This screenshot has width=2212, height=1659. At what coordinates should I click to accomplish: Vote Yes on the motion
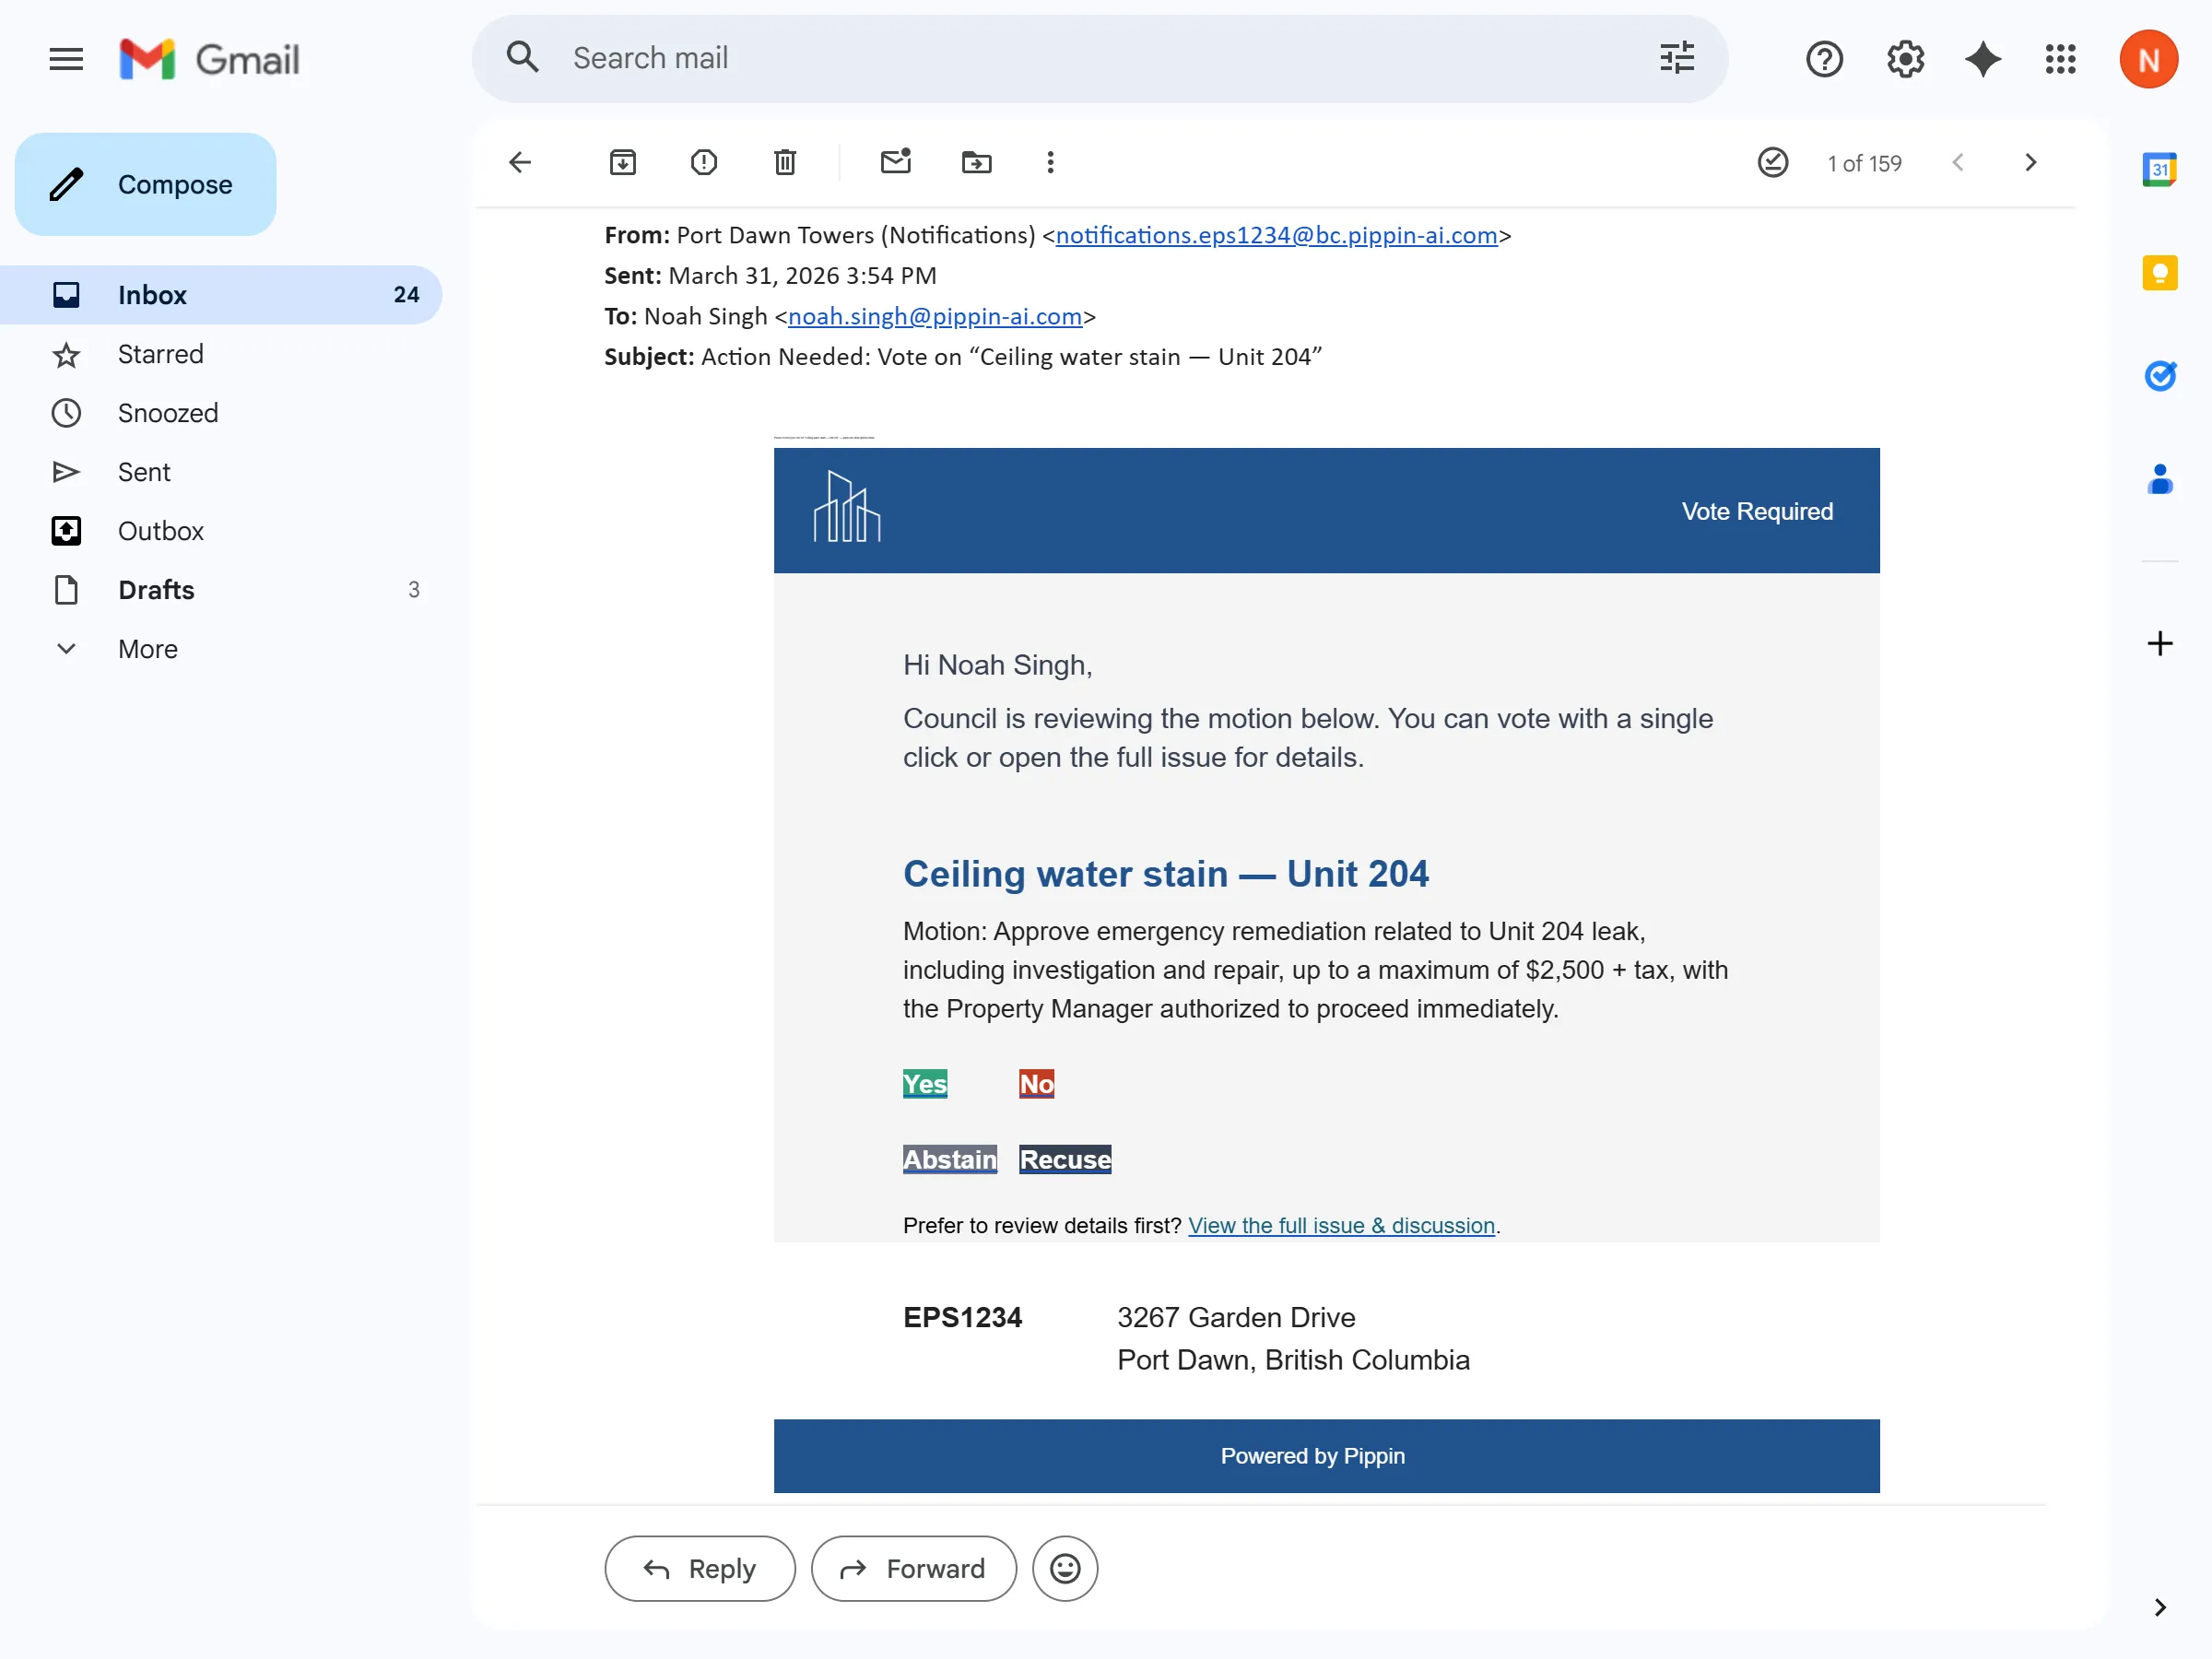(924, 1083)
